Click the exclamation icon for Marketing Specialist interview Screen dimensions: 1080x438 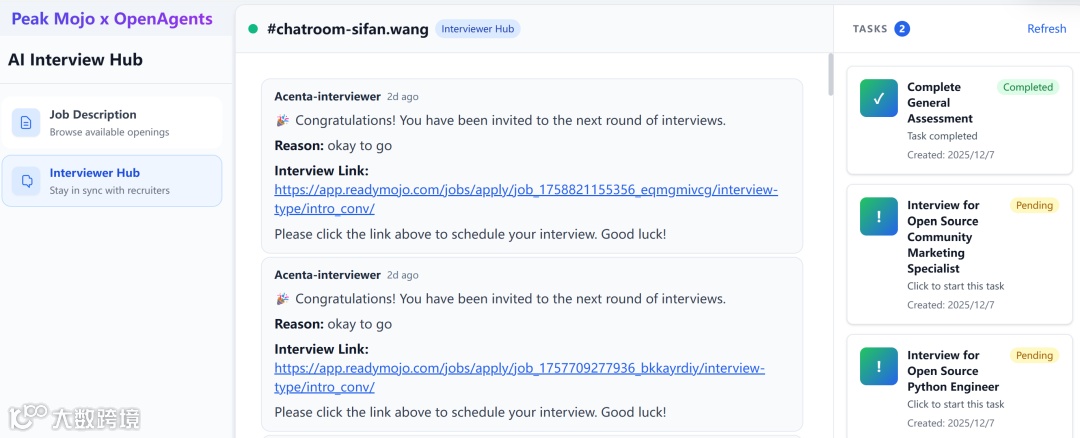click(878, 216)
